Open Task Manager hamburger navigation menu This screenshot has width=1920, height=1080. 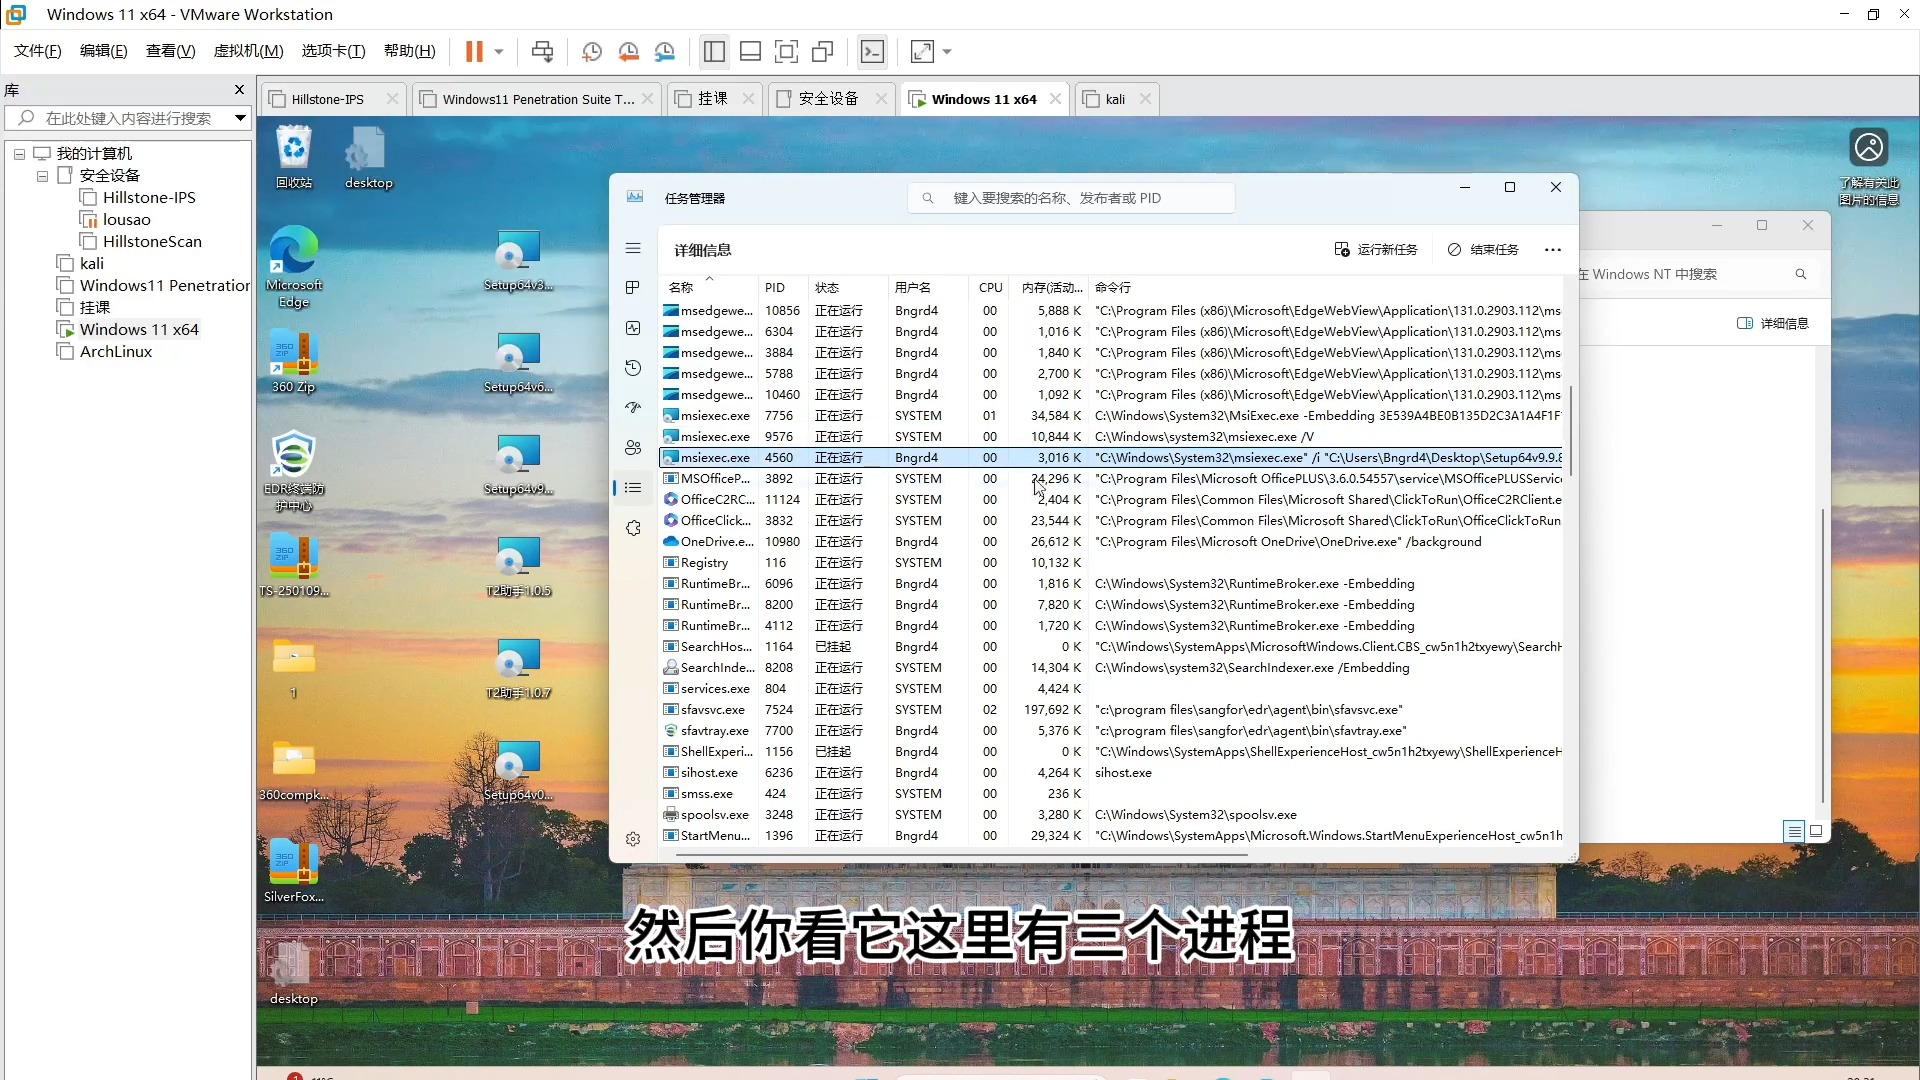coord(633,248)
